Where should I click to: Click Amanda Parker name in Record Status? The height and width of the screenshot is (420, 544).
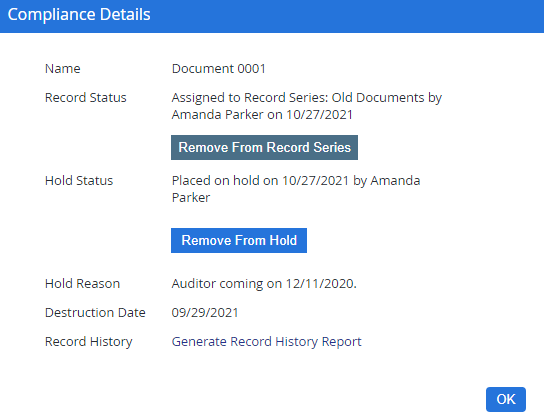(218, 115)
